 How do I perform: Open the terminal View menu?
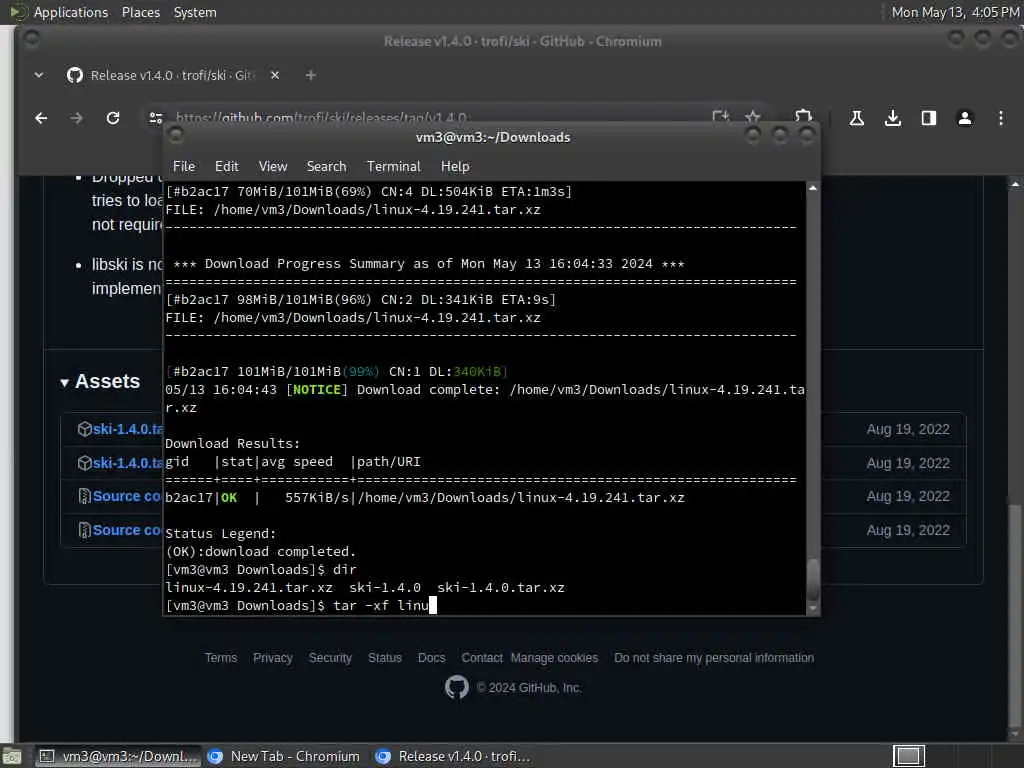click(273, 167)
